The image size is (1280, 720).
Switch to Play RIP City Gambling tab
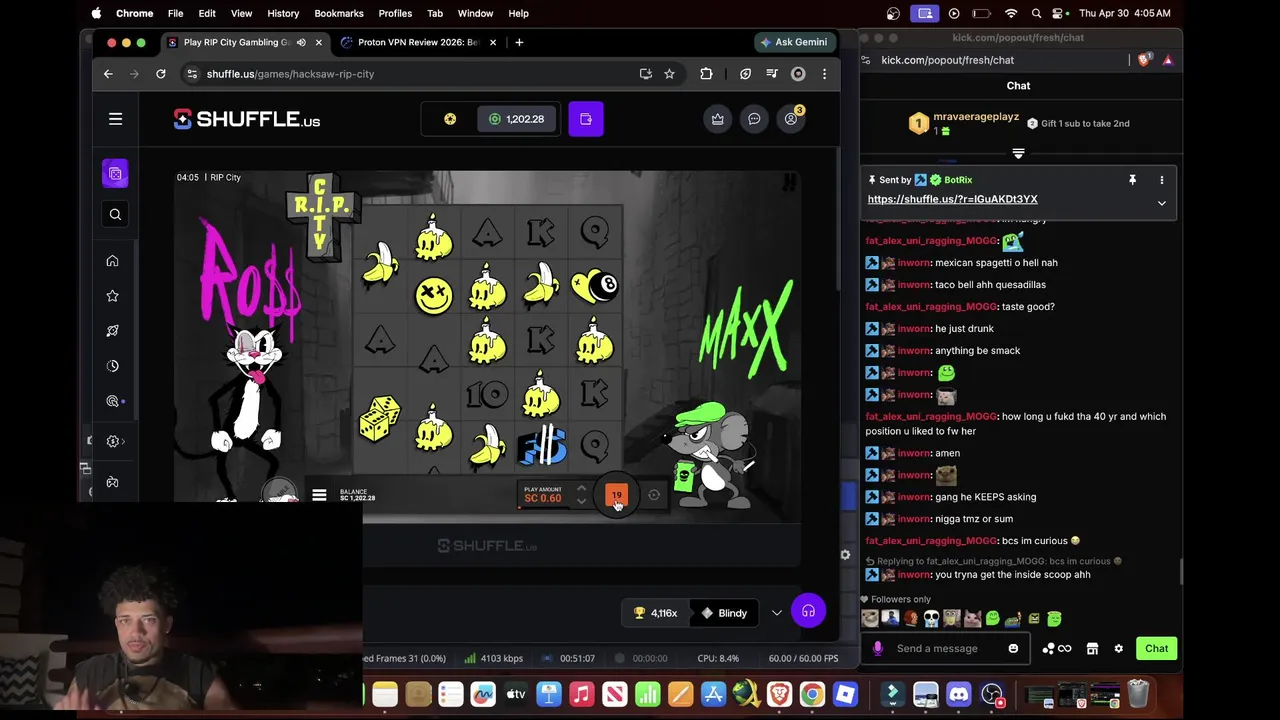click(237, 42)
